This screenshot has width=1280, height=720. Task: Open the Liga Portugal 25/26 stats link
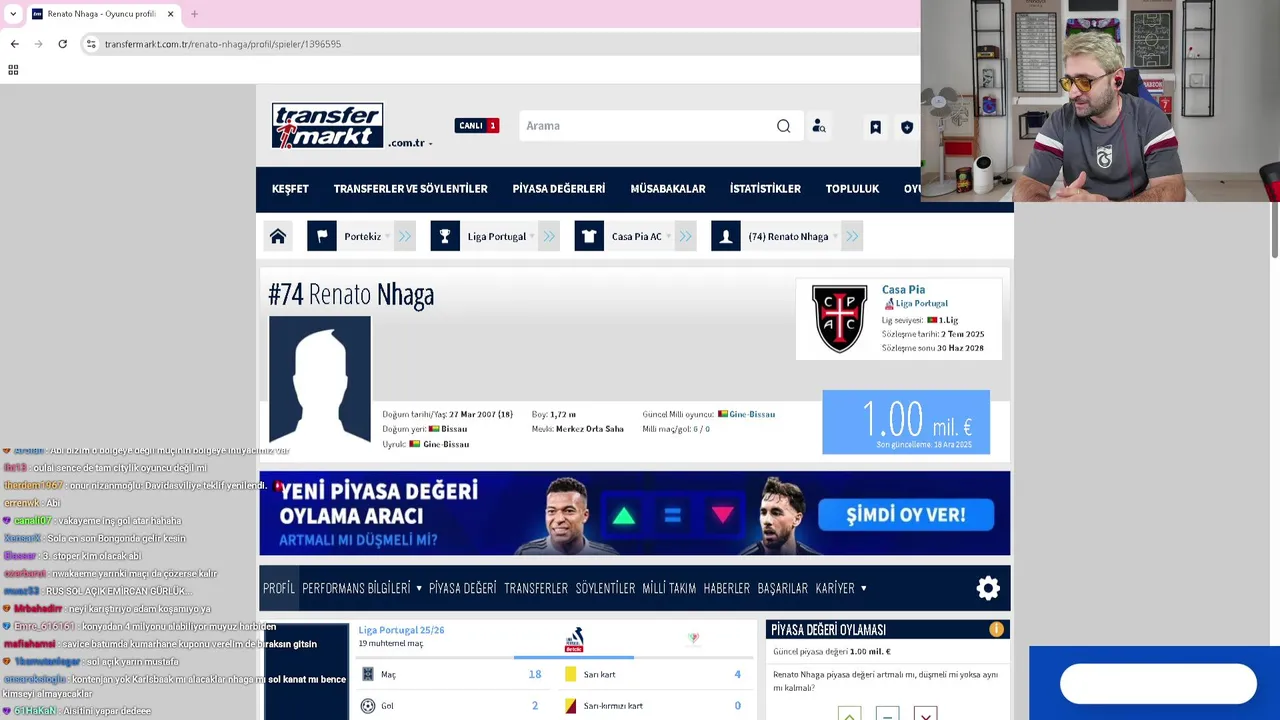tap(401, 630)
